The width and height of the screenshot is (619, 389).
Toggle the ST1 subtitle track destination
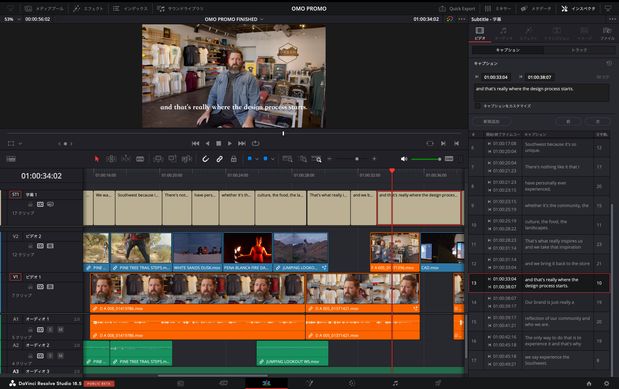click(15, 194)
